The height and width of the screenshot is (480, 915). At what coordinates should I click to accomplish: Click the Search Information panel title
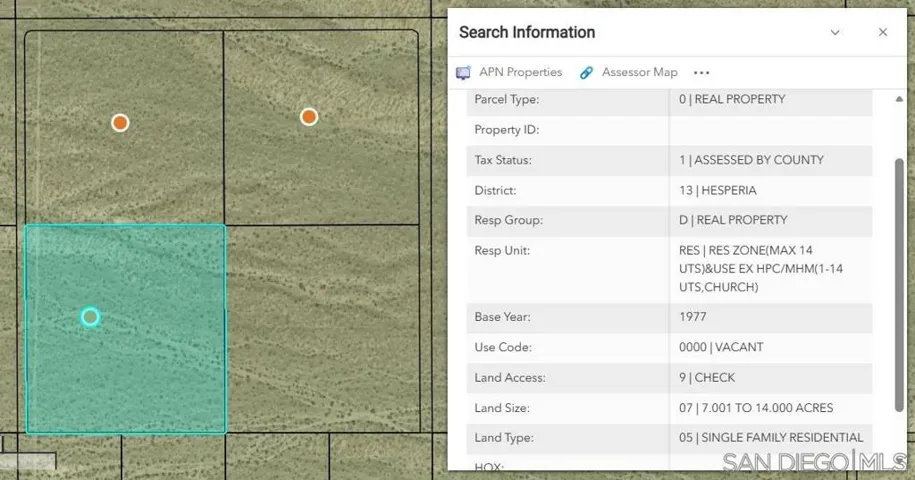click(x=527, y=33)
